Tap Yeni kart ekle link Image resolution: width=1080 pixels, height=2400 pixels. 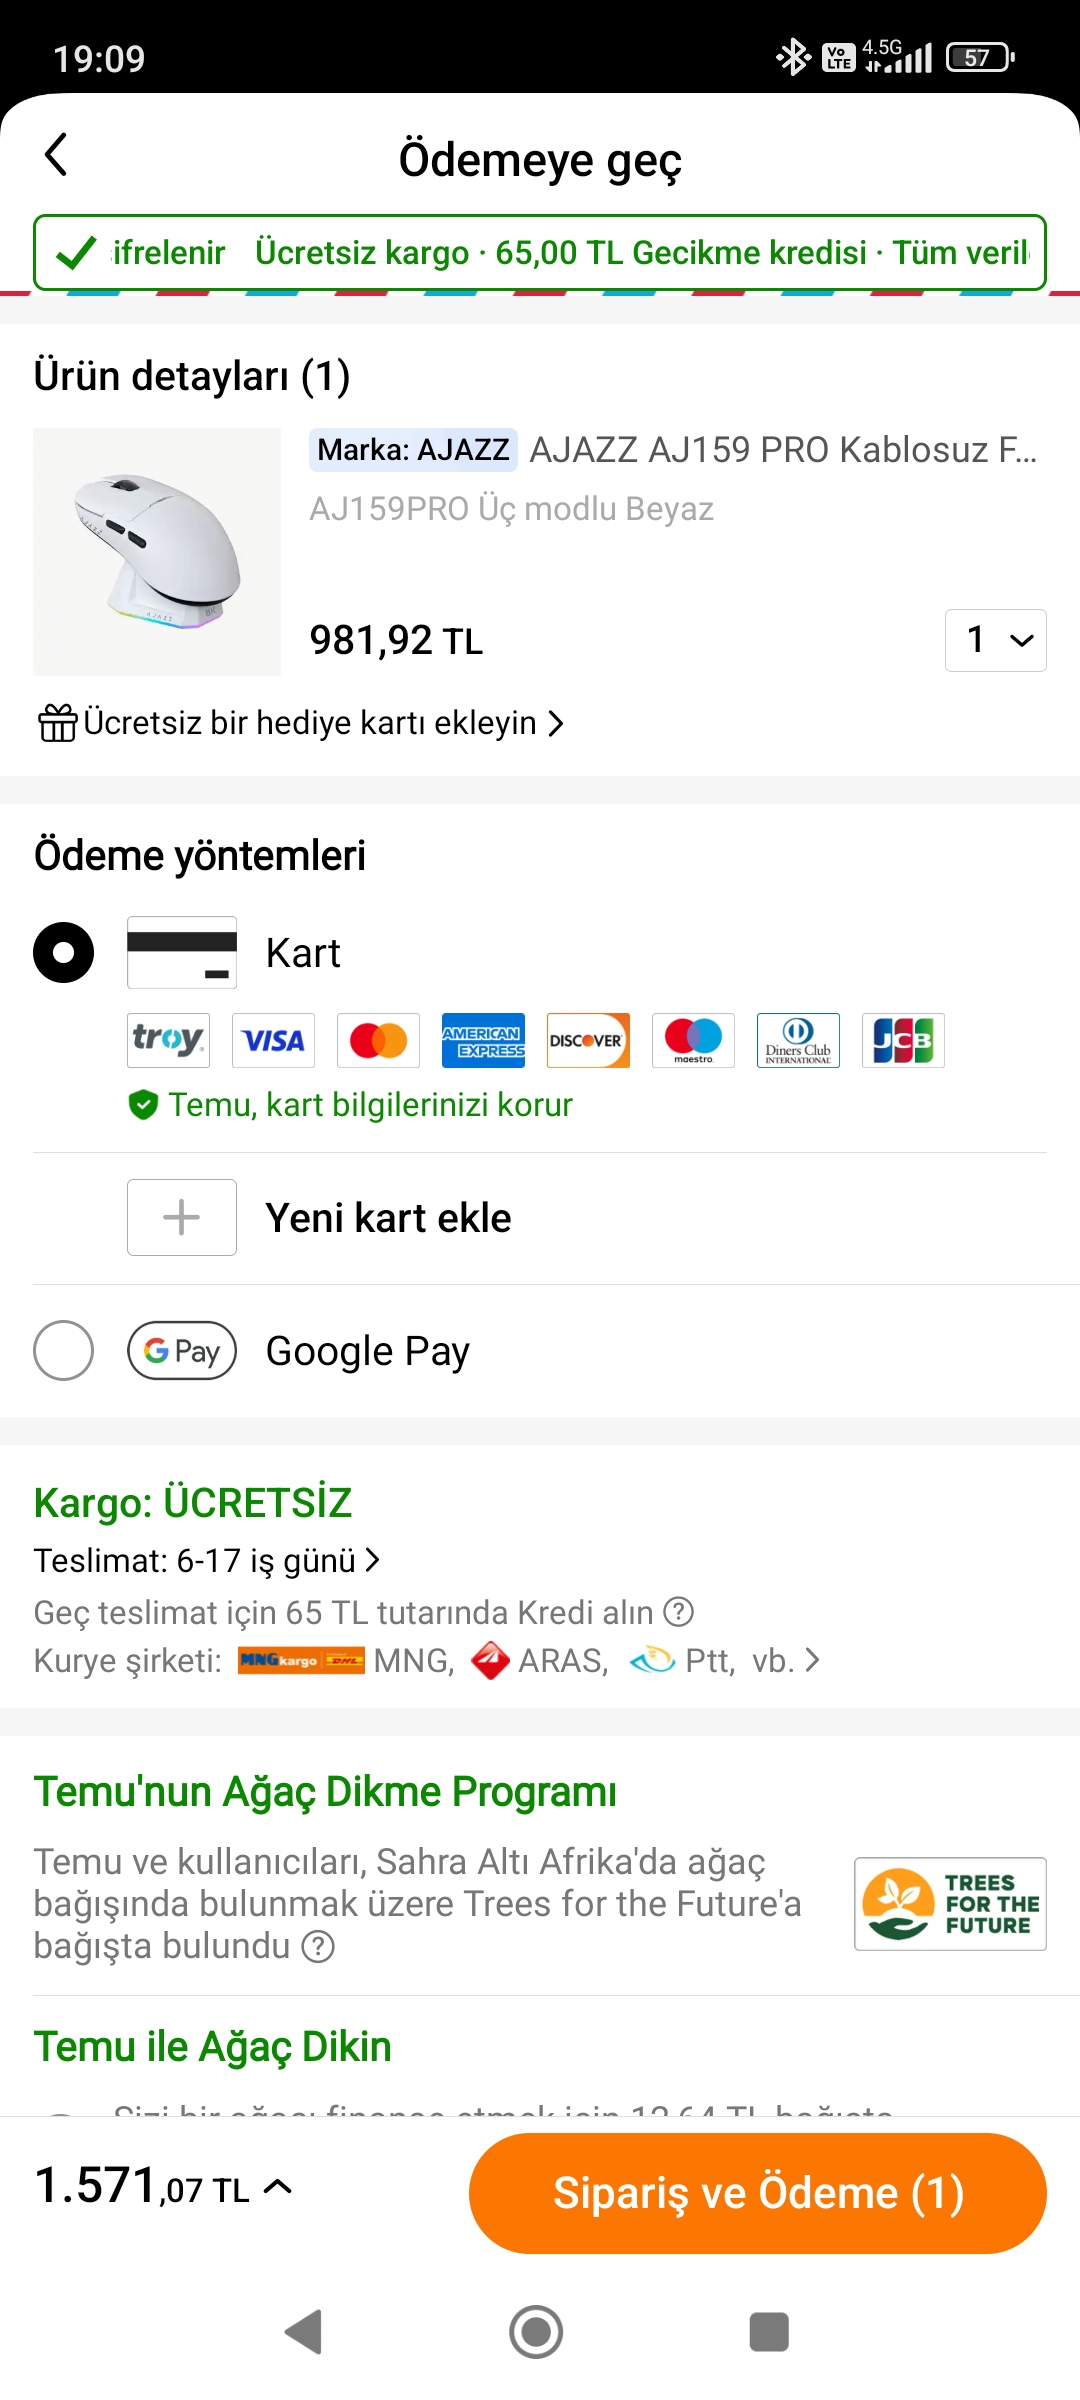pyautogui.click(x=388, y=1218)
